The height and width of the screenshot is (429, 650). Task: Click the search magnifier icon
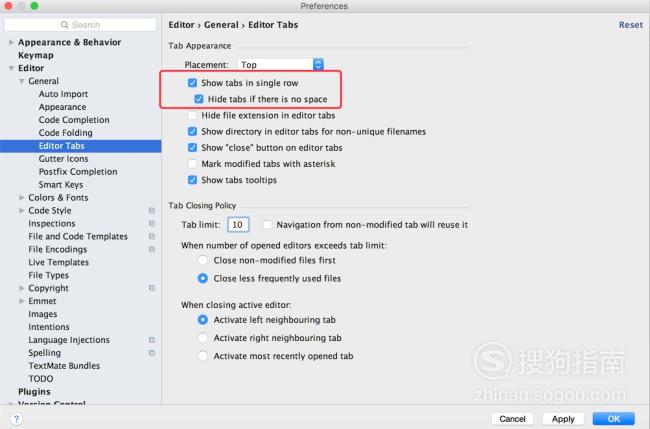(x=64, y=25)
